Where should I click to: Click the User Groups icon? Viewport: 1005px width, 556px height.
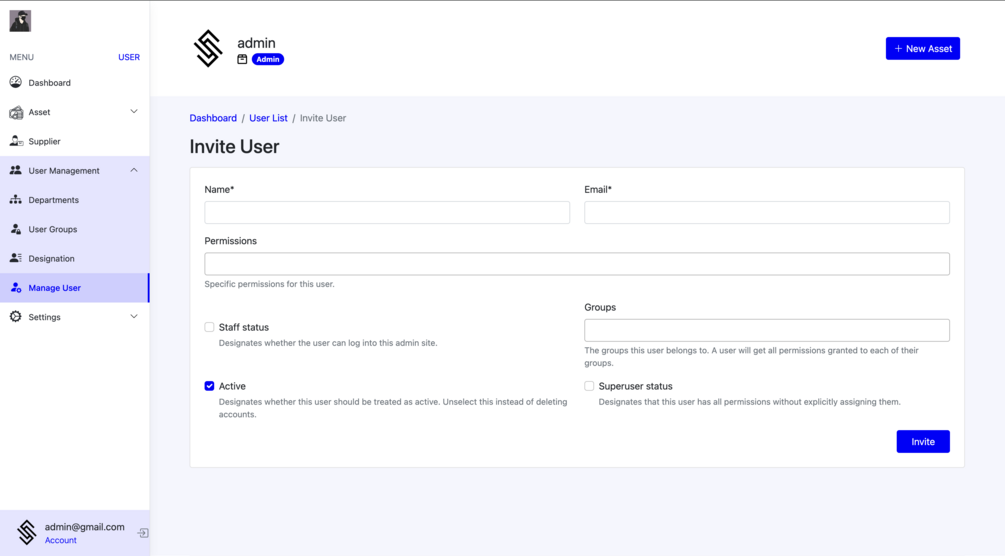(x=16, y=229)
